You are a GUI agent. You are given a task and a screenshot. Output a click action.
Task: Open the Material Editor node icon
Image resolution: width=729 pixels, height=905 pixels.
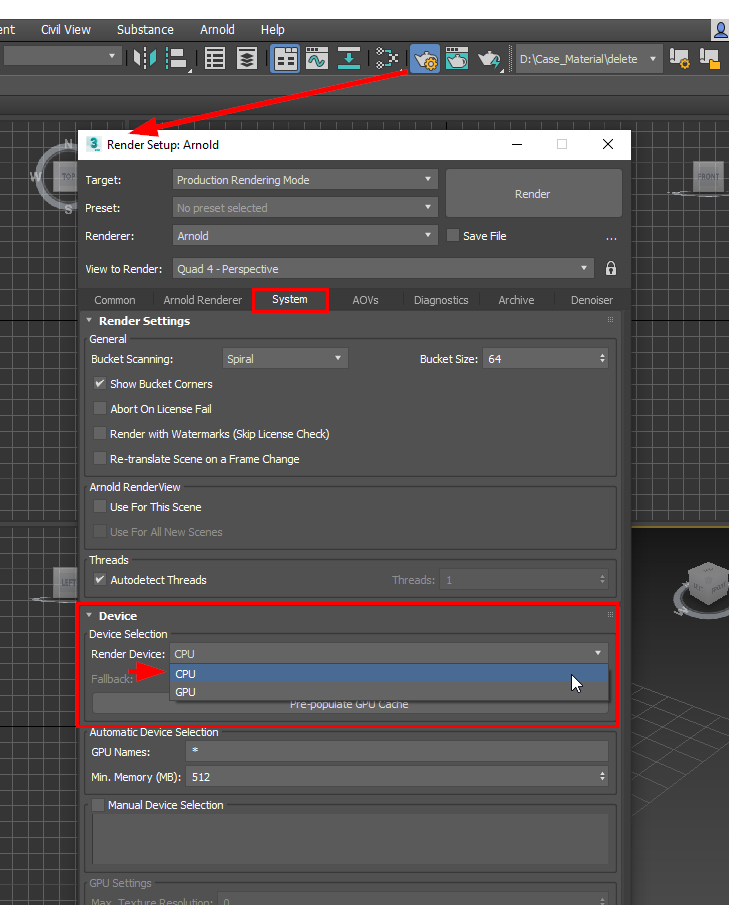point(387,58)
